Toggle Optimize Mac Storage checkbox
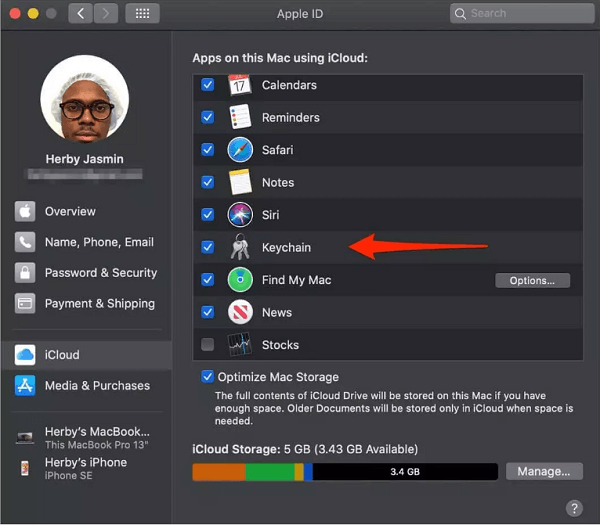The width and height of the screenshot is (600, 525). point(207,377)
